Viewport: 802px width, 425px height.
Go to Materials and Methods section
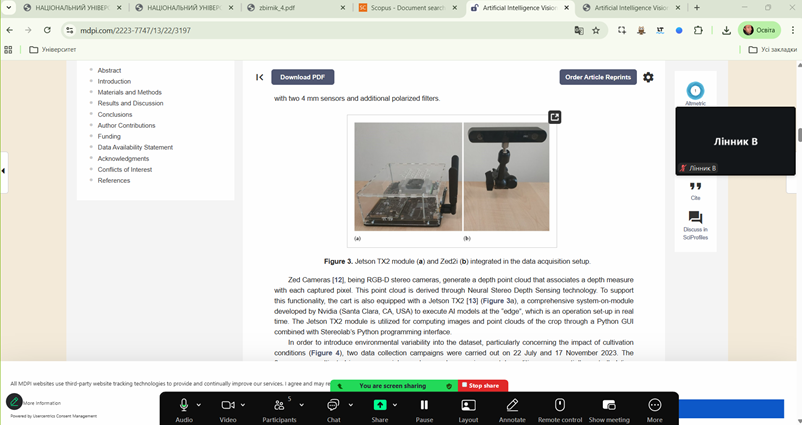click(129, 93)
